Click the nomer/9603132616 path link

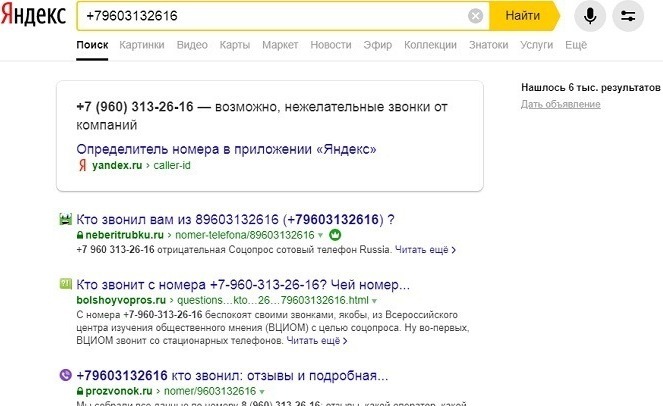210,391
